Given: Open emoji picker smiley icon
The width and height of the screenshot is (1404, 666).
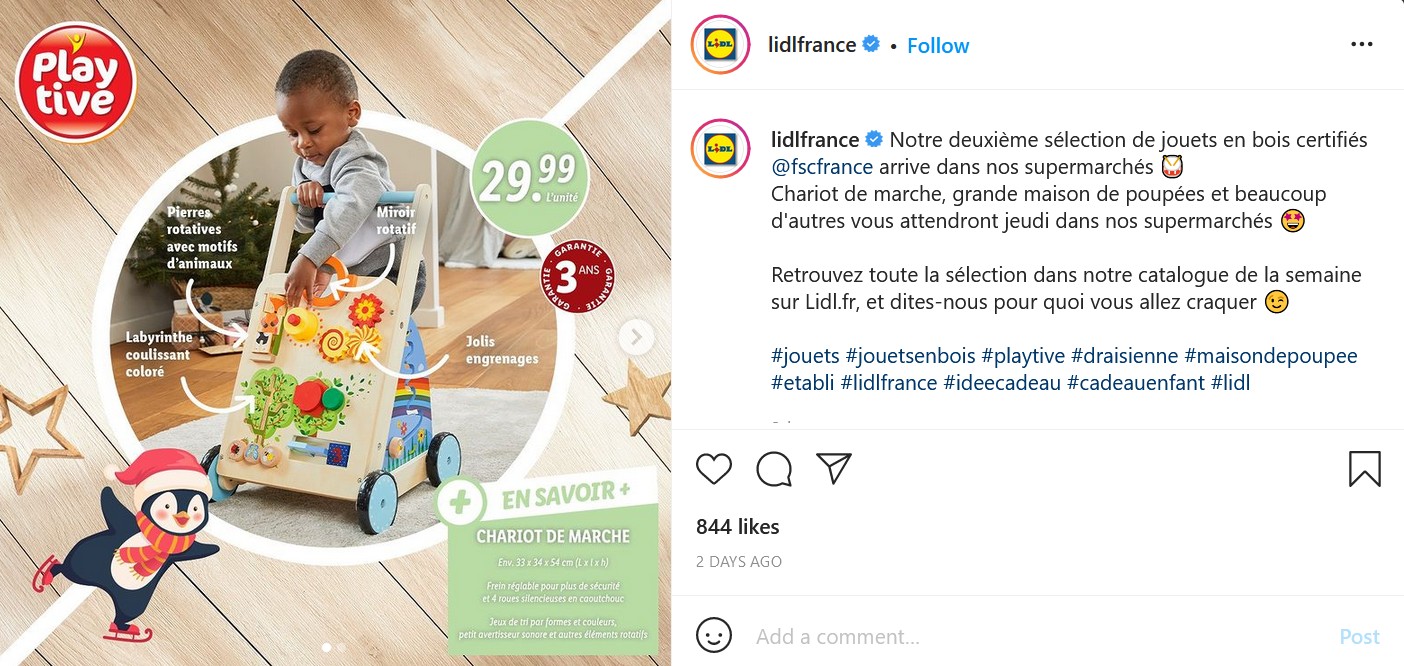Looking at the screenshot, I should (714, 636).
